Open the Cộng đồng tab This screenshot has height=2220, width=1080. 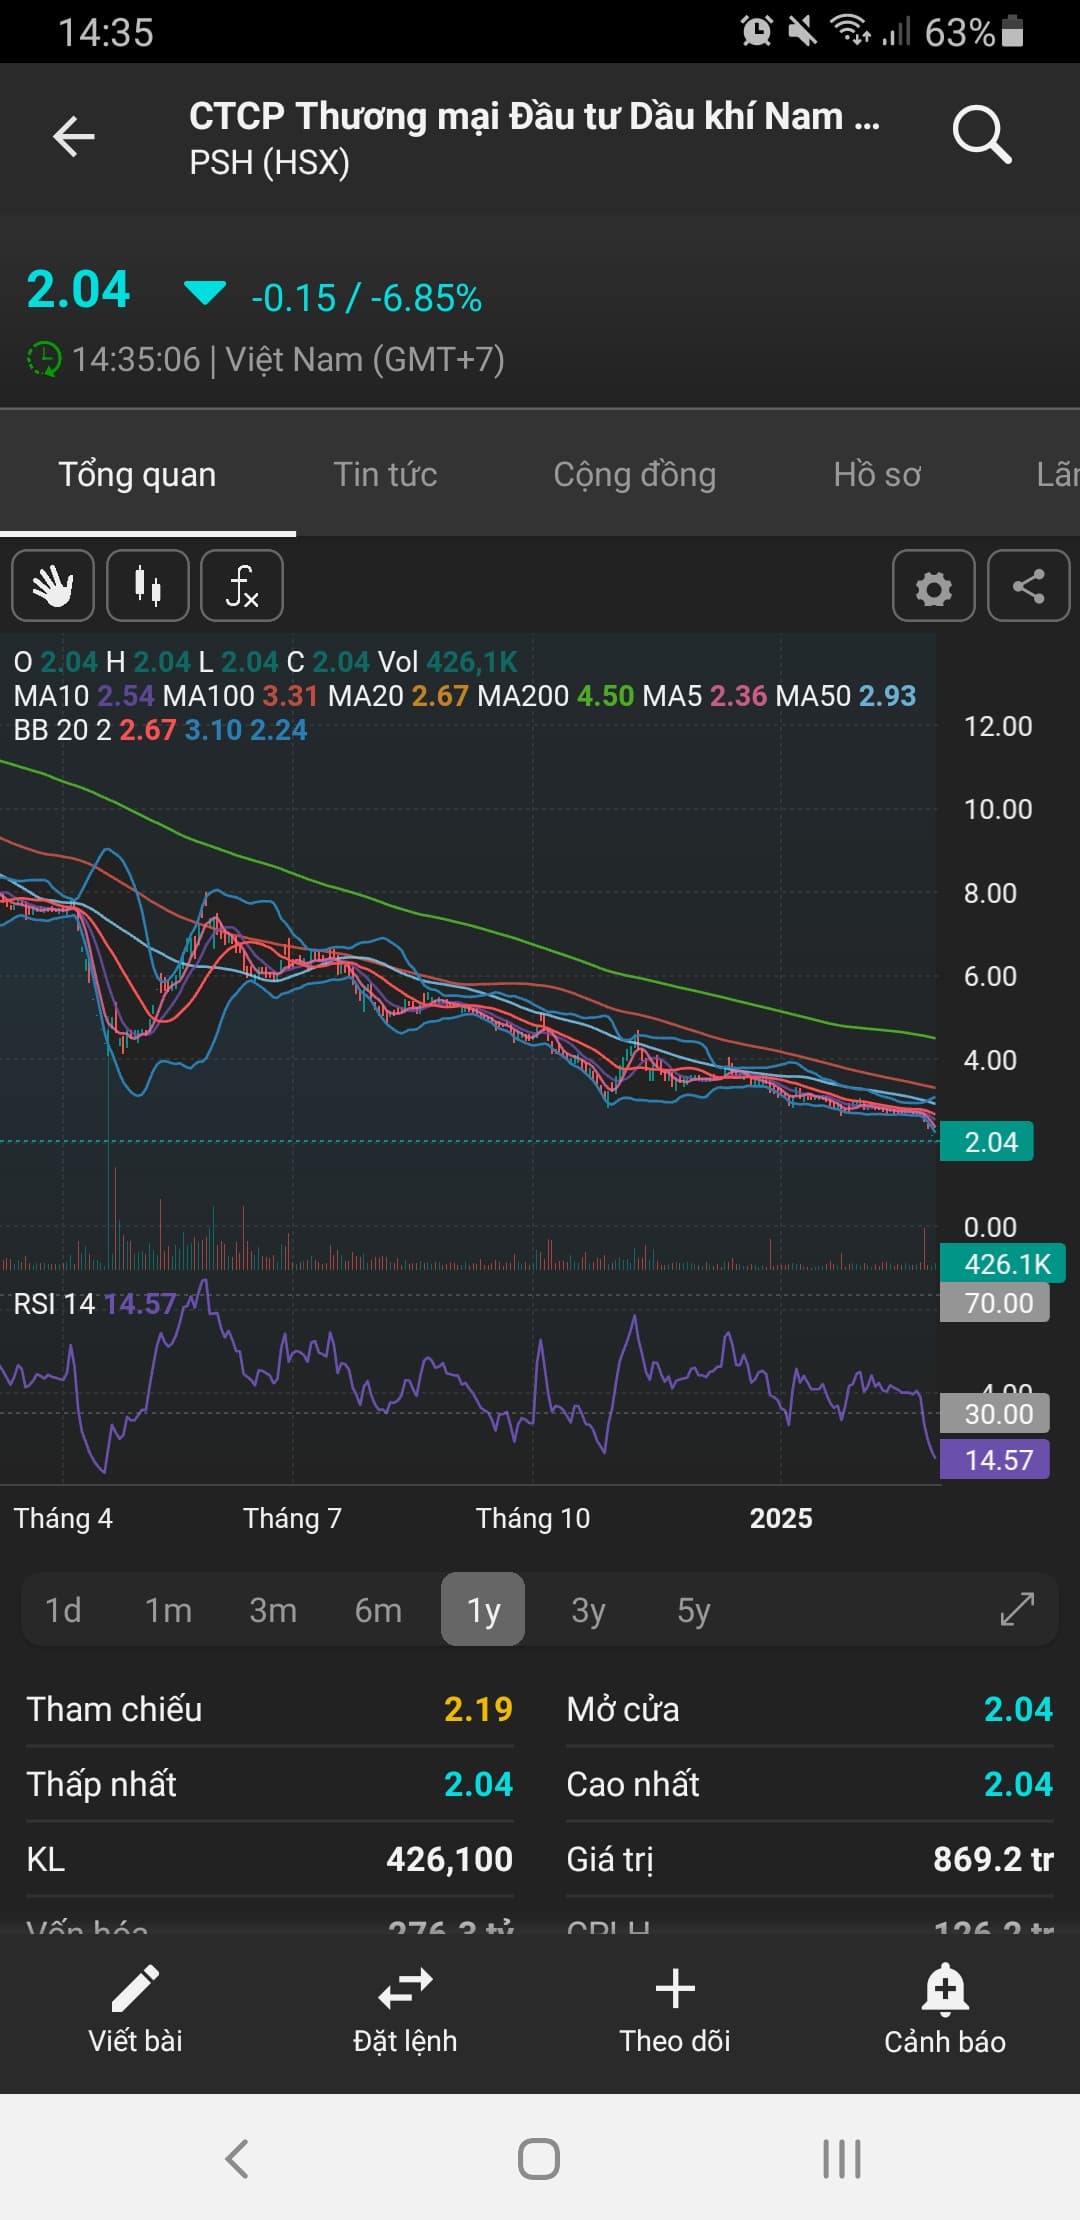coord(634,474)
